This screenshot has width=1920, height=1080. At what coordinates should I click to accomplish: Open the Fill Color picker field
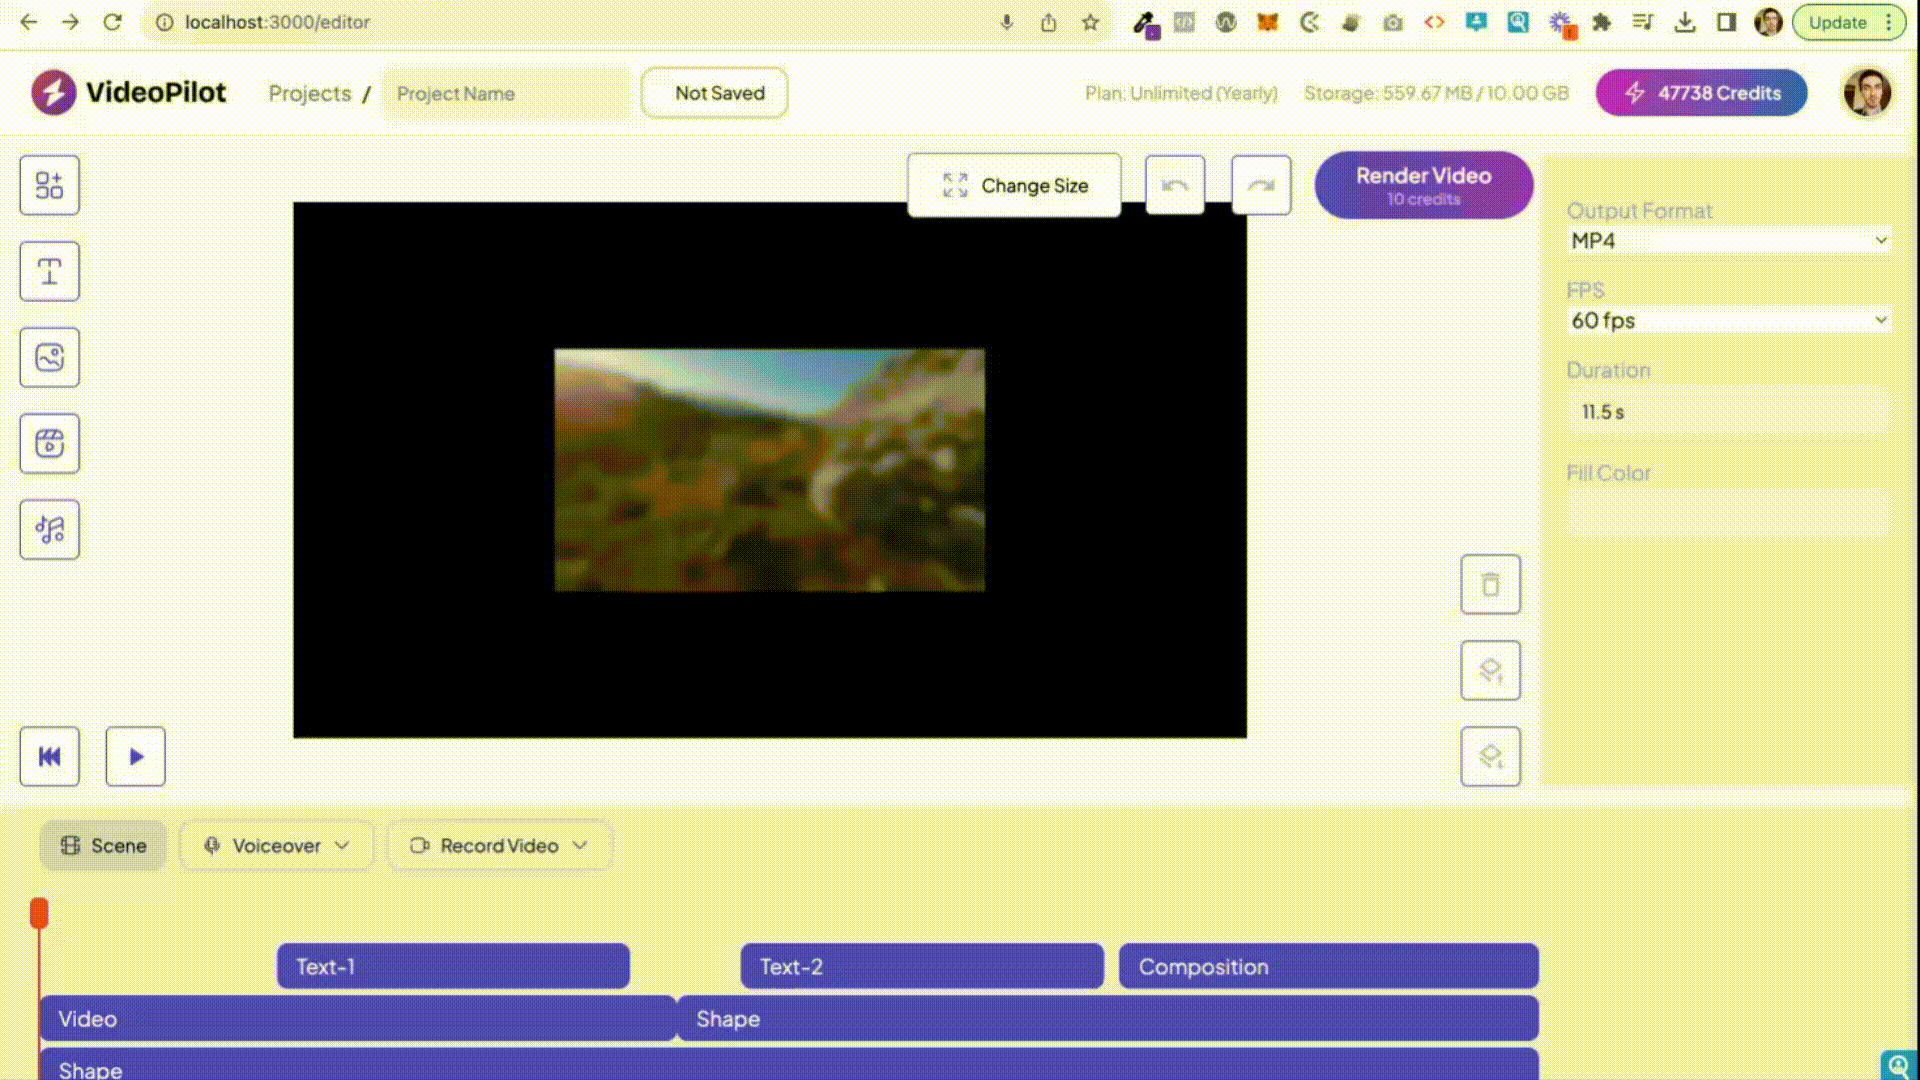[1728, 512]
